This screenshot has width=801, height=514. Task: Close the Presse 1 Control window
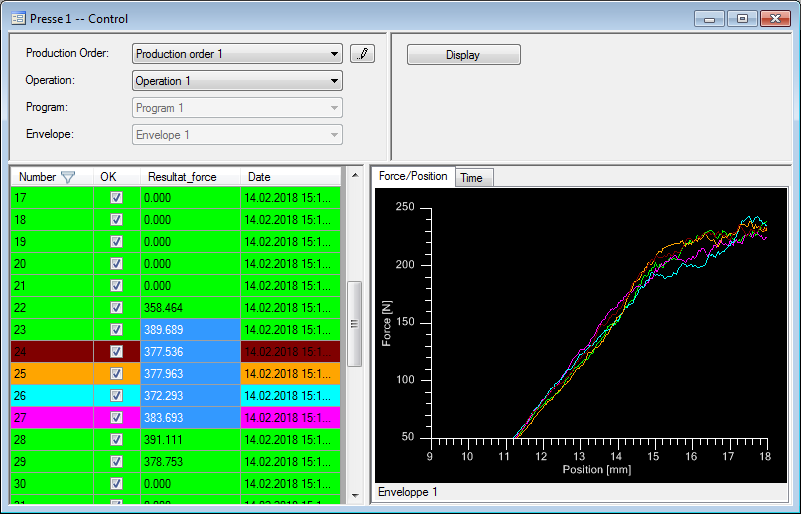point(775,19)
